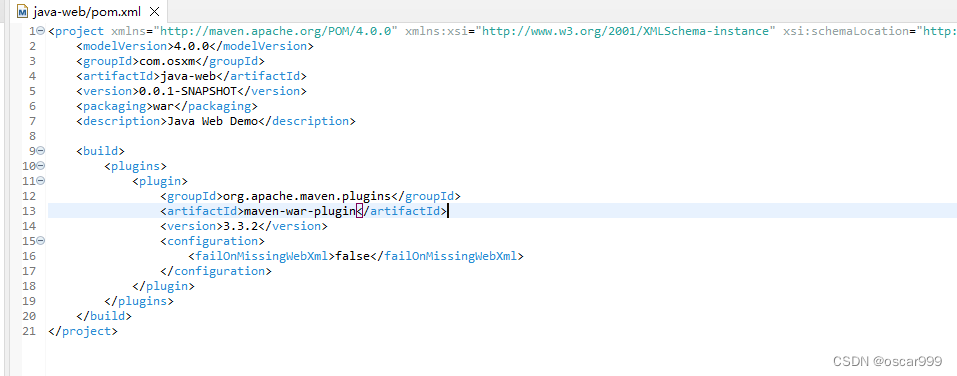Click line number 8 in the gutter
The image size is (957, 376).
(32, 136)
